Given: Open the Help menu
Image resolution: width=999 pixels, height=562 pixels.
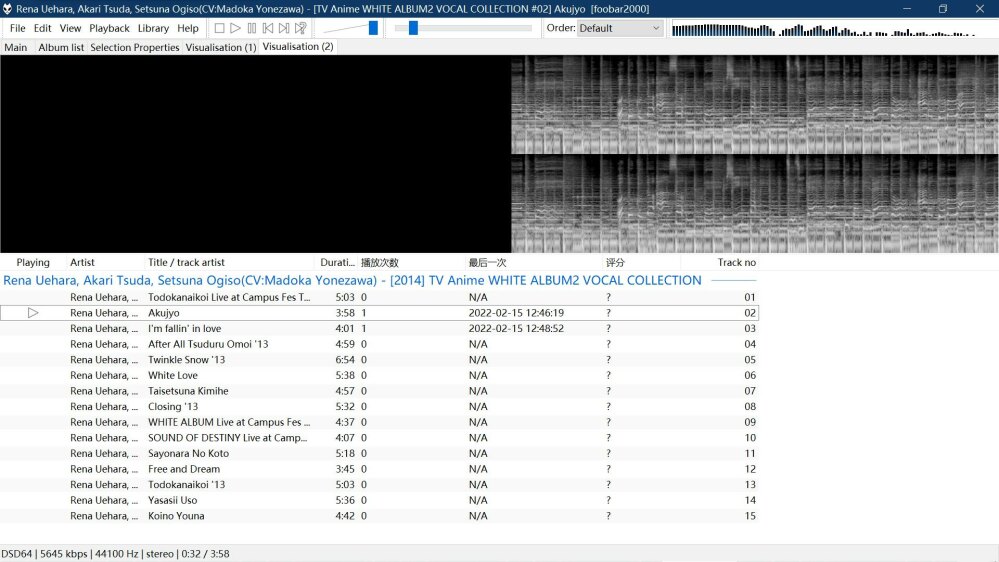Looking at the screenshot, I should [188, 28].
